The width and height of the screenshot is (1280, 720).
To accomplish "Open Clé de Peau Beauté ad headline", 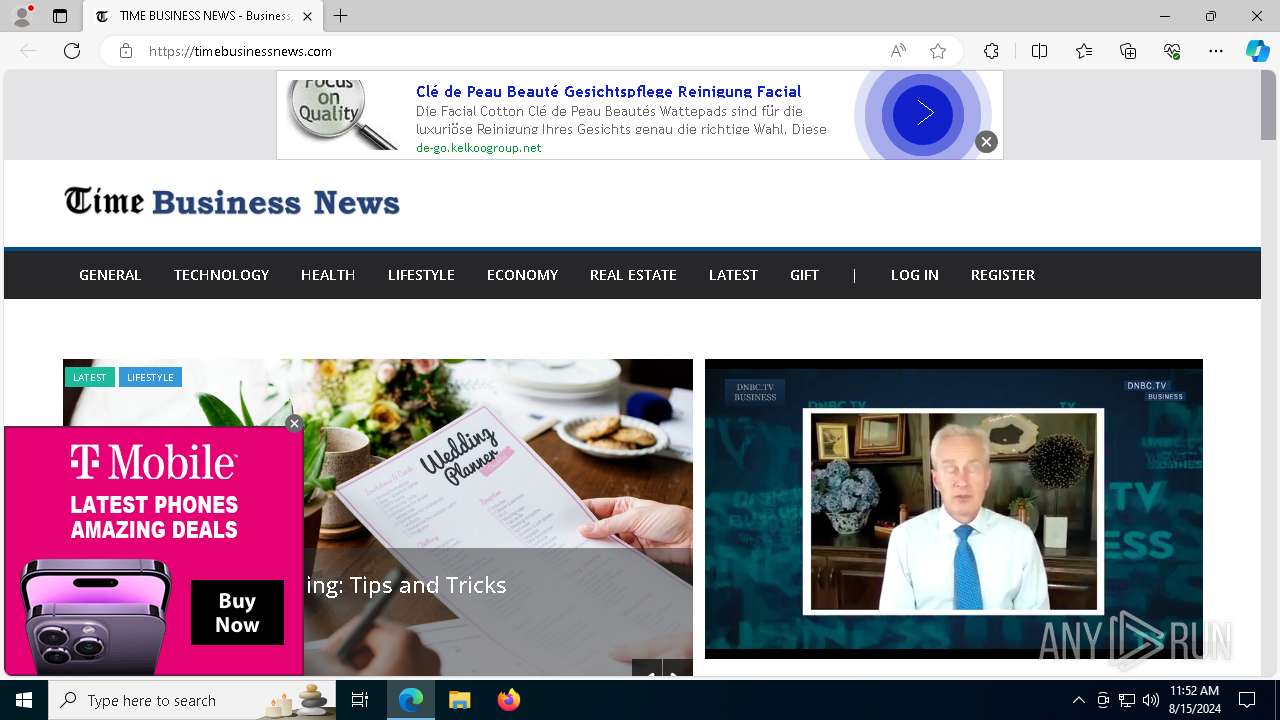I will pyautogui.click(x=608, y=91).
